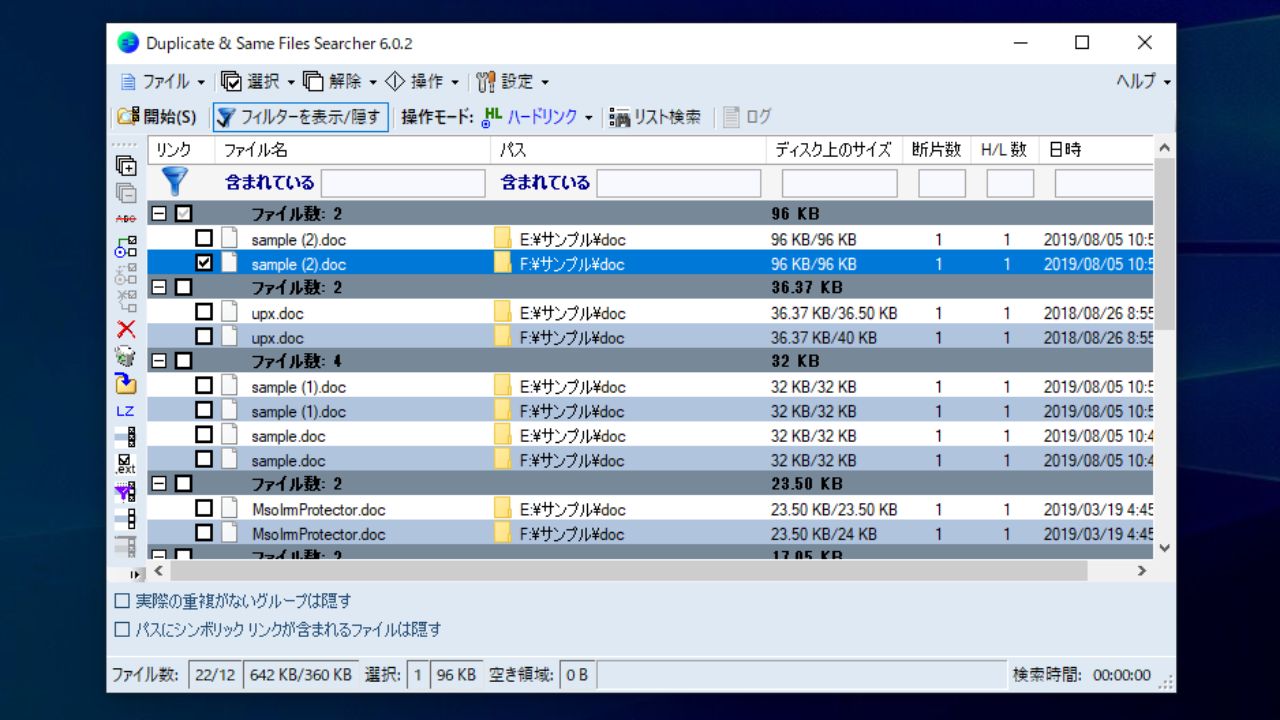Collapse the 96 KB file group
The image size is (1280, 720).
[x=158, y=213]
